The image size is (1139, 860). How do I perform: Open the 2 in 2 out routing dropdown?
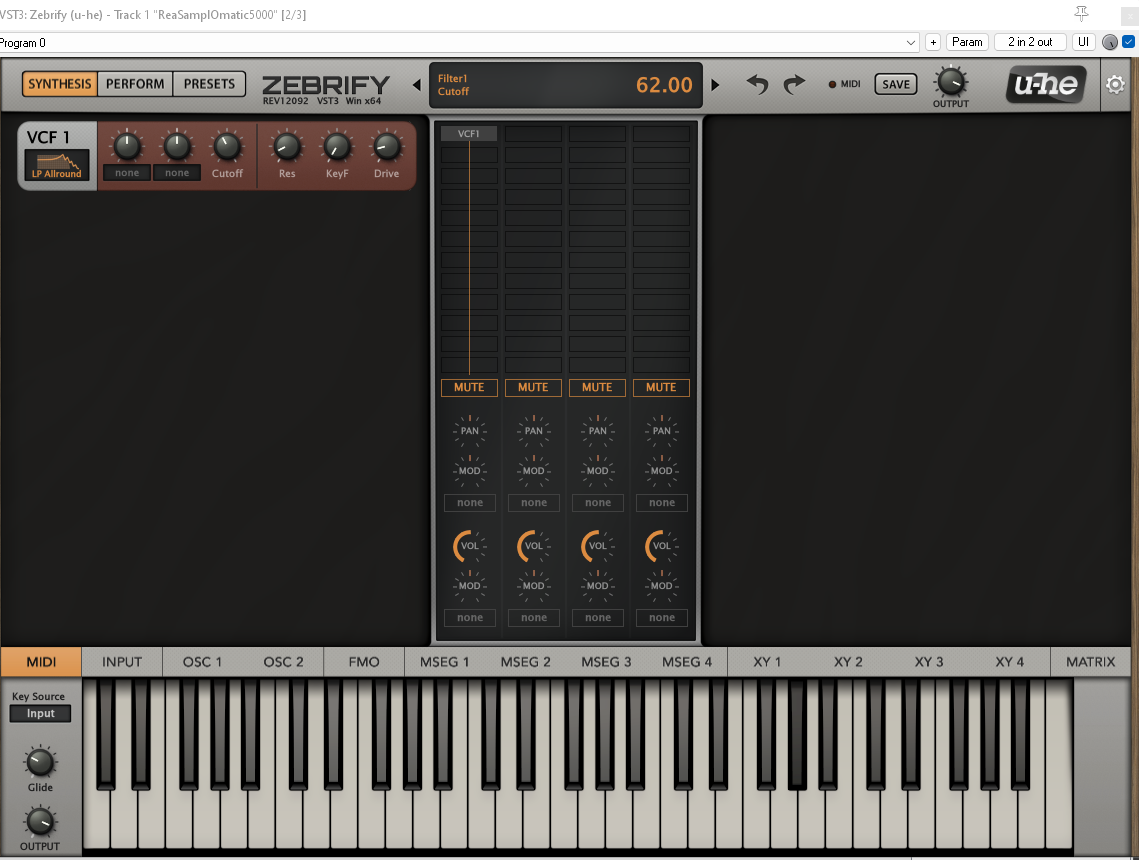click(1030, 42)
